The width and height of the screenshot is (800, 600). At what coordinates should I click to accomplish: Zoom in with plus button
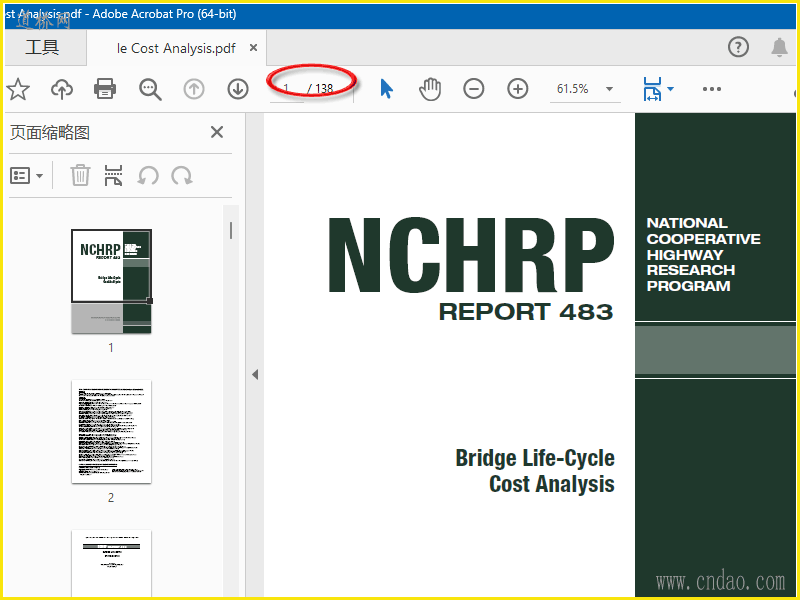pos(518,89)
